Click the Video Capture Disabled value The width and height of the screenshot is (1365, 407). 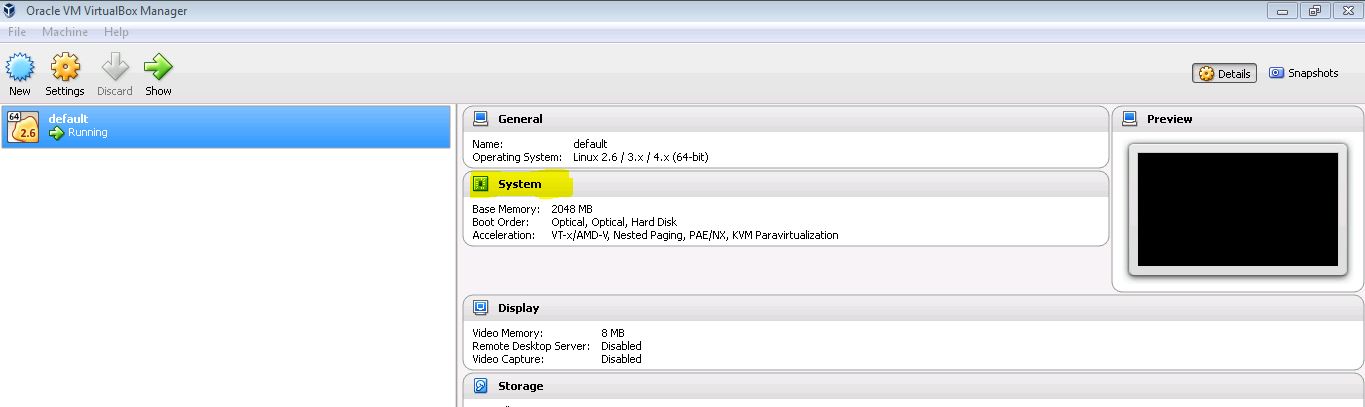click(621, 359)
